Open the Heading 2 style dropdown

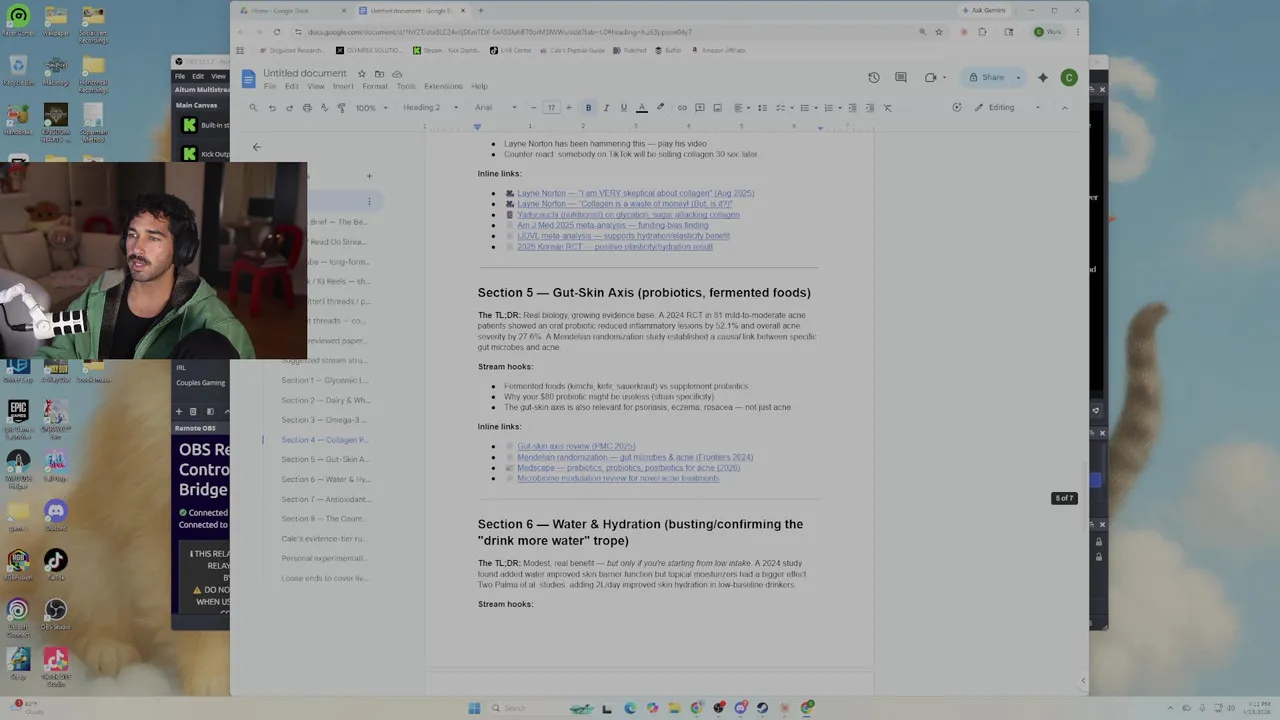coord(431,108)
